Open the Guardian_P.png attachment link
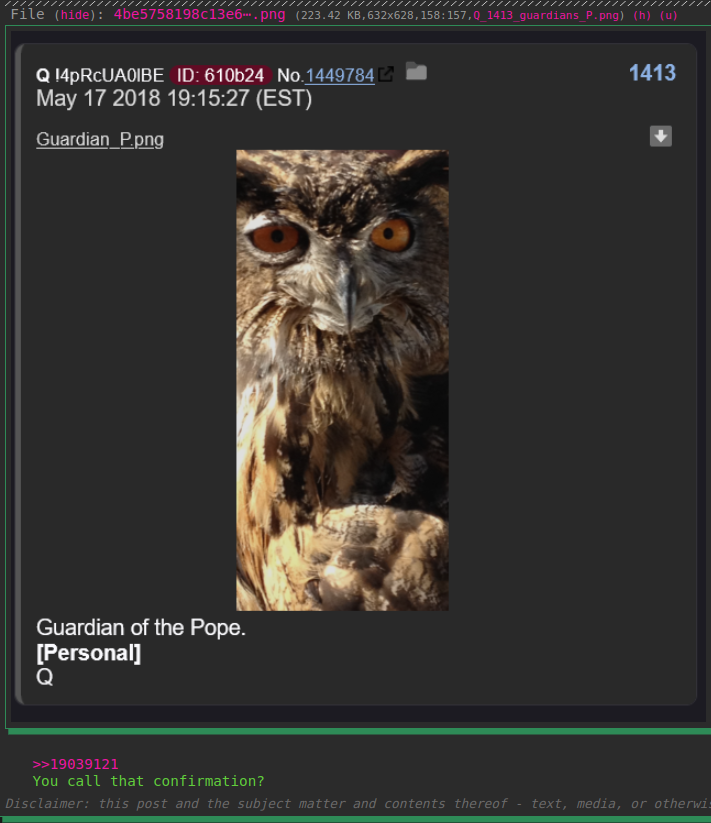This screenshot has height=823, width=711. pyautogui.click(x=100, y=140)
